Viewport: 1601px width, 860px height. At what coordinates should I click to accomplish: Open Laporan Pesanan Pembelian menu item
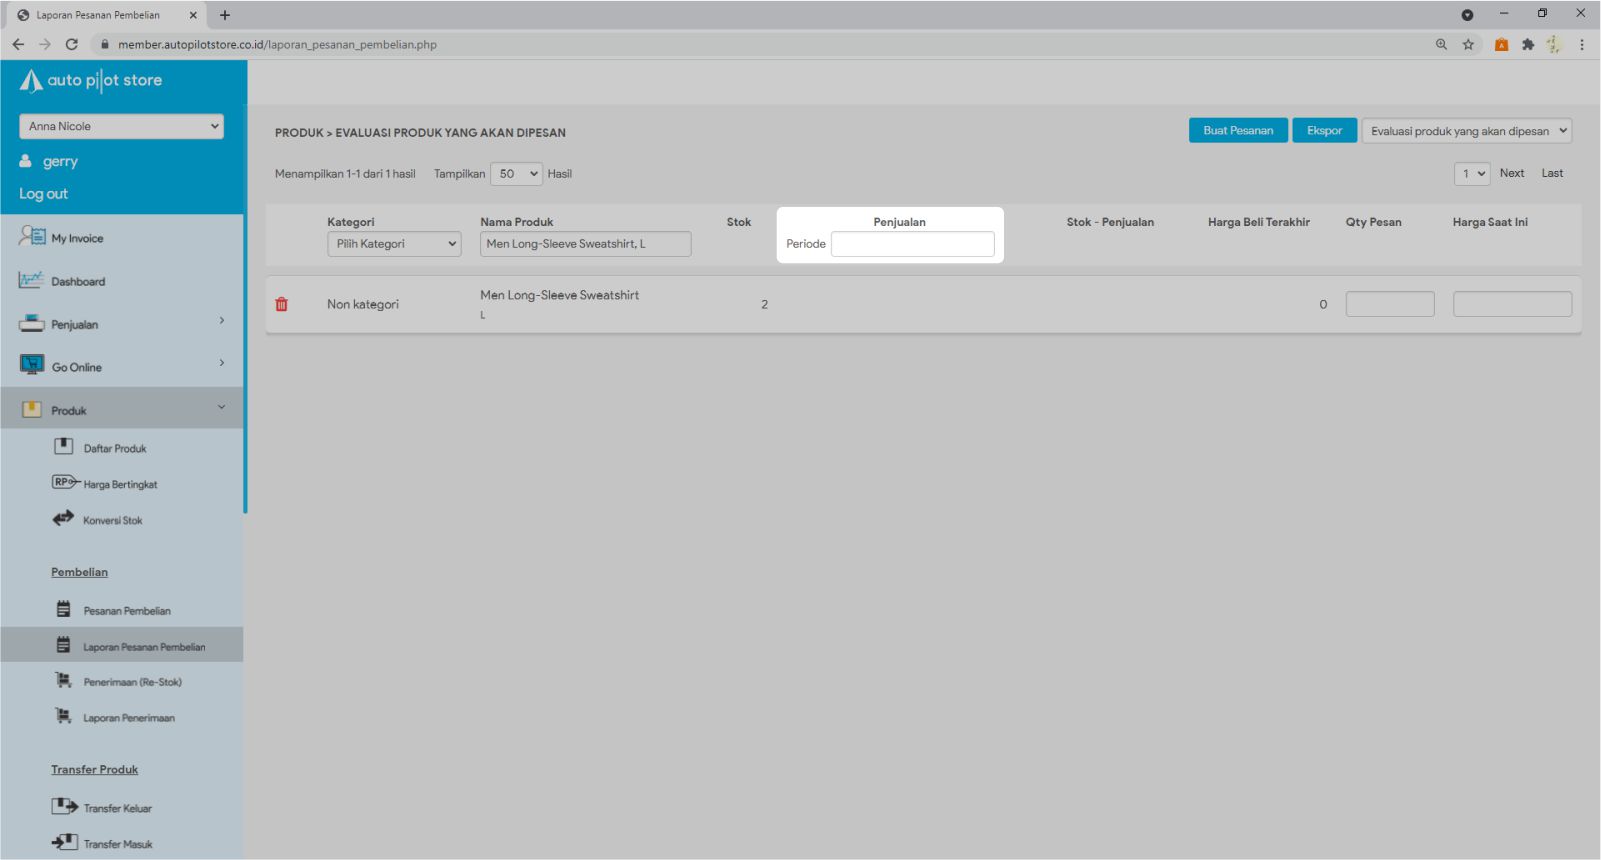[x=144, y=647]
